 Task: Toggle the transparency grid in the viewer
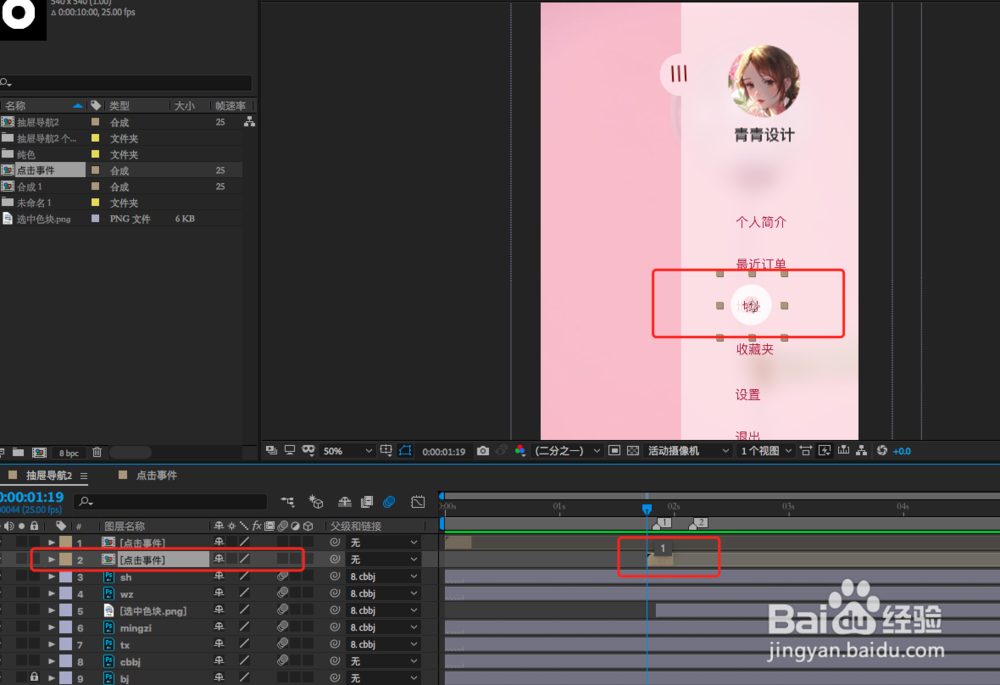point(631,450)
